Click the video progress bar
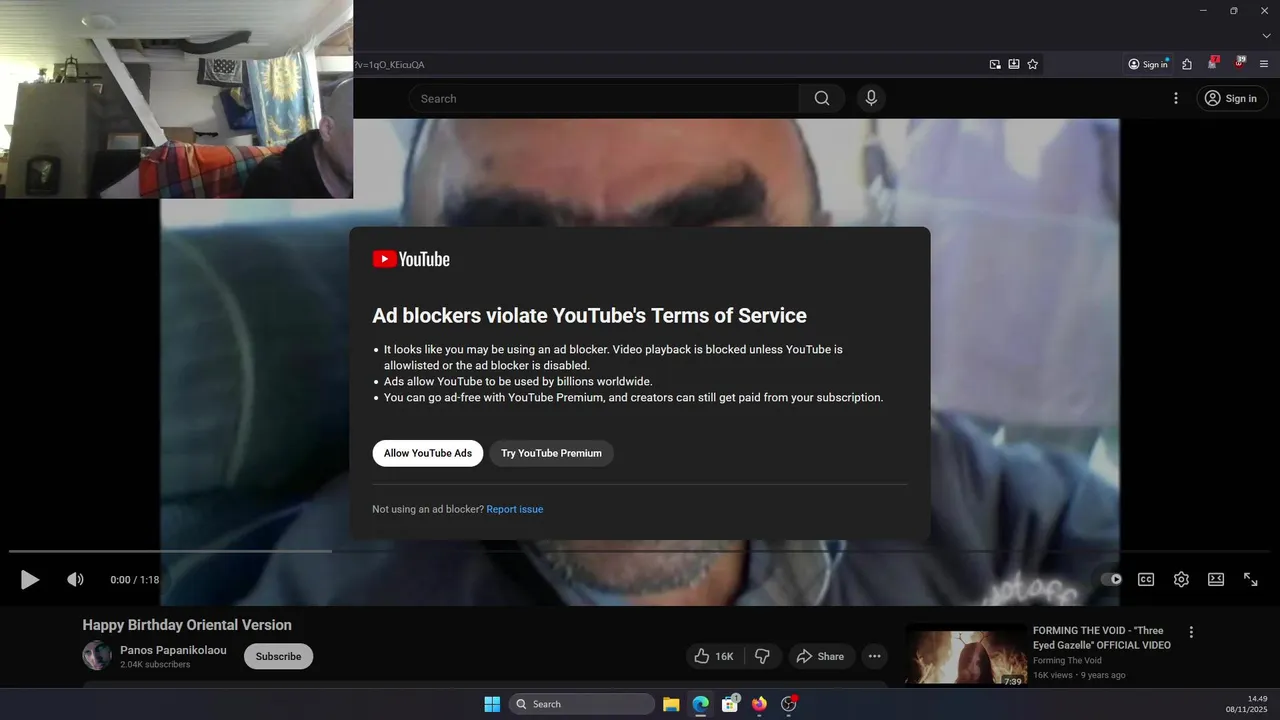This screenshot has height=720, width=1280. pyautogui.click(x=640, y=551)
